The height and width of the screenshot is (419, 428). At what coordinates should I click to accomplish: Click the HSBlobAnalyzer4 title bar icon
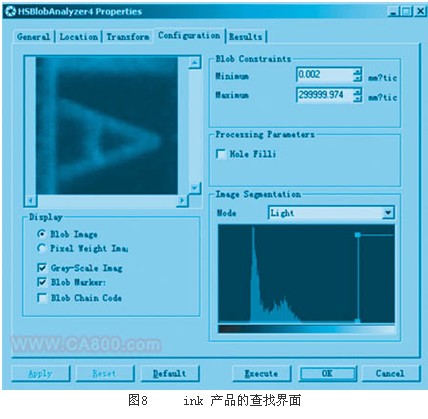click(10, 12)
